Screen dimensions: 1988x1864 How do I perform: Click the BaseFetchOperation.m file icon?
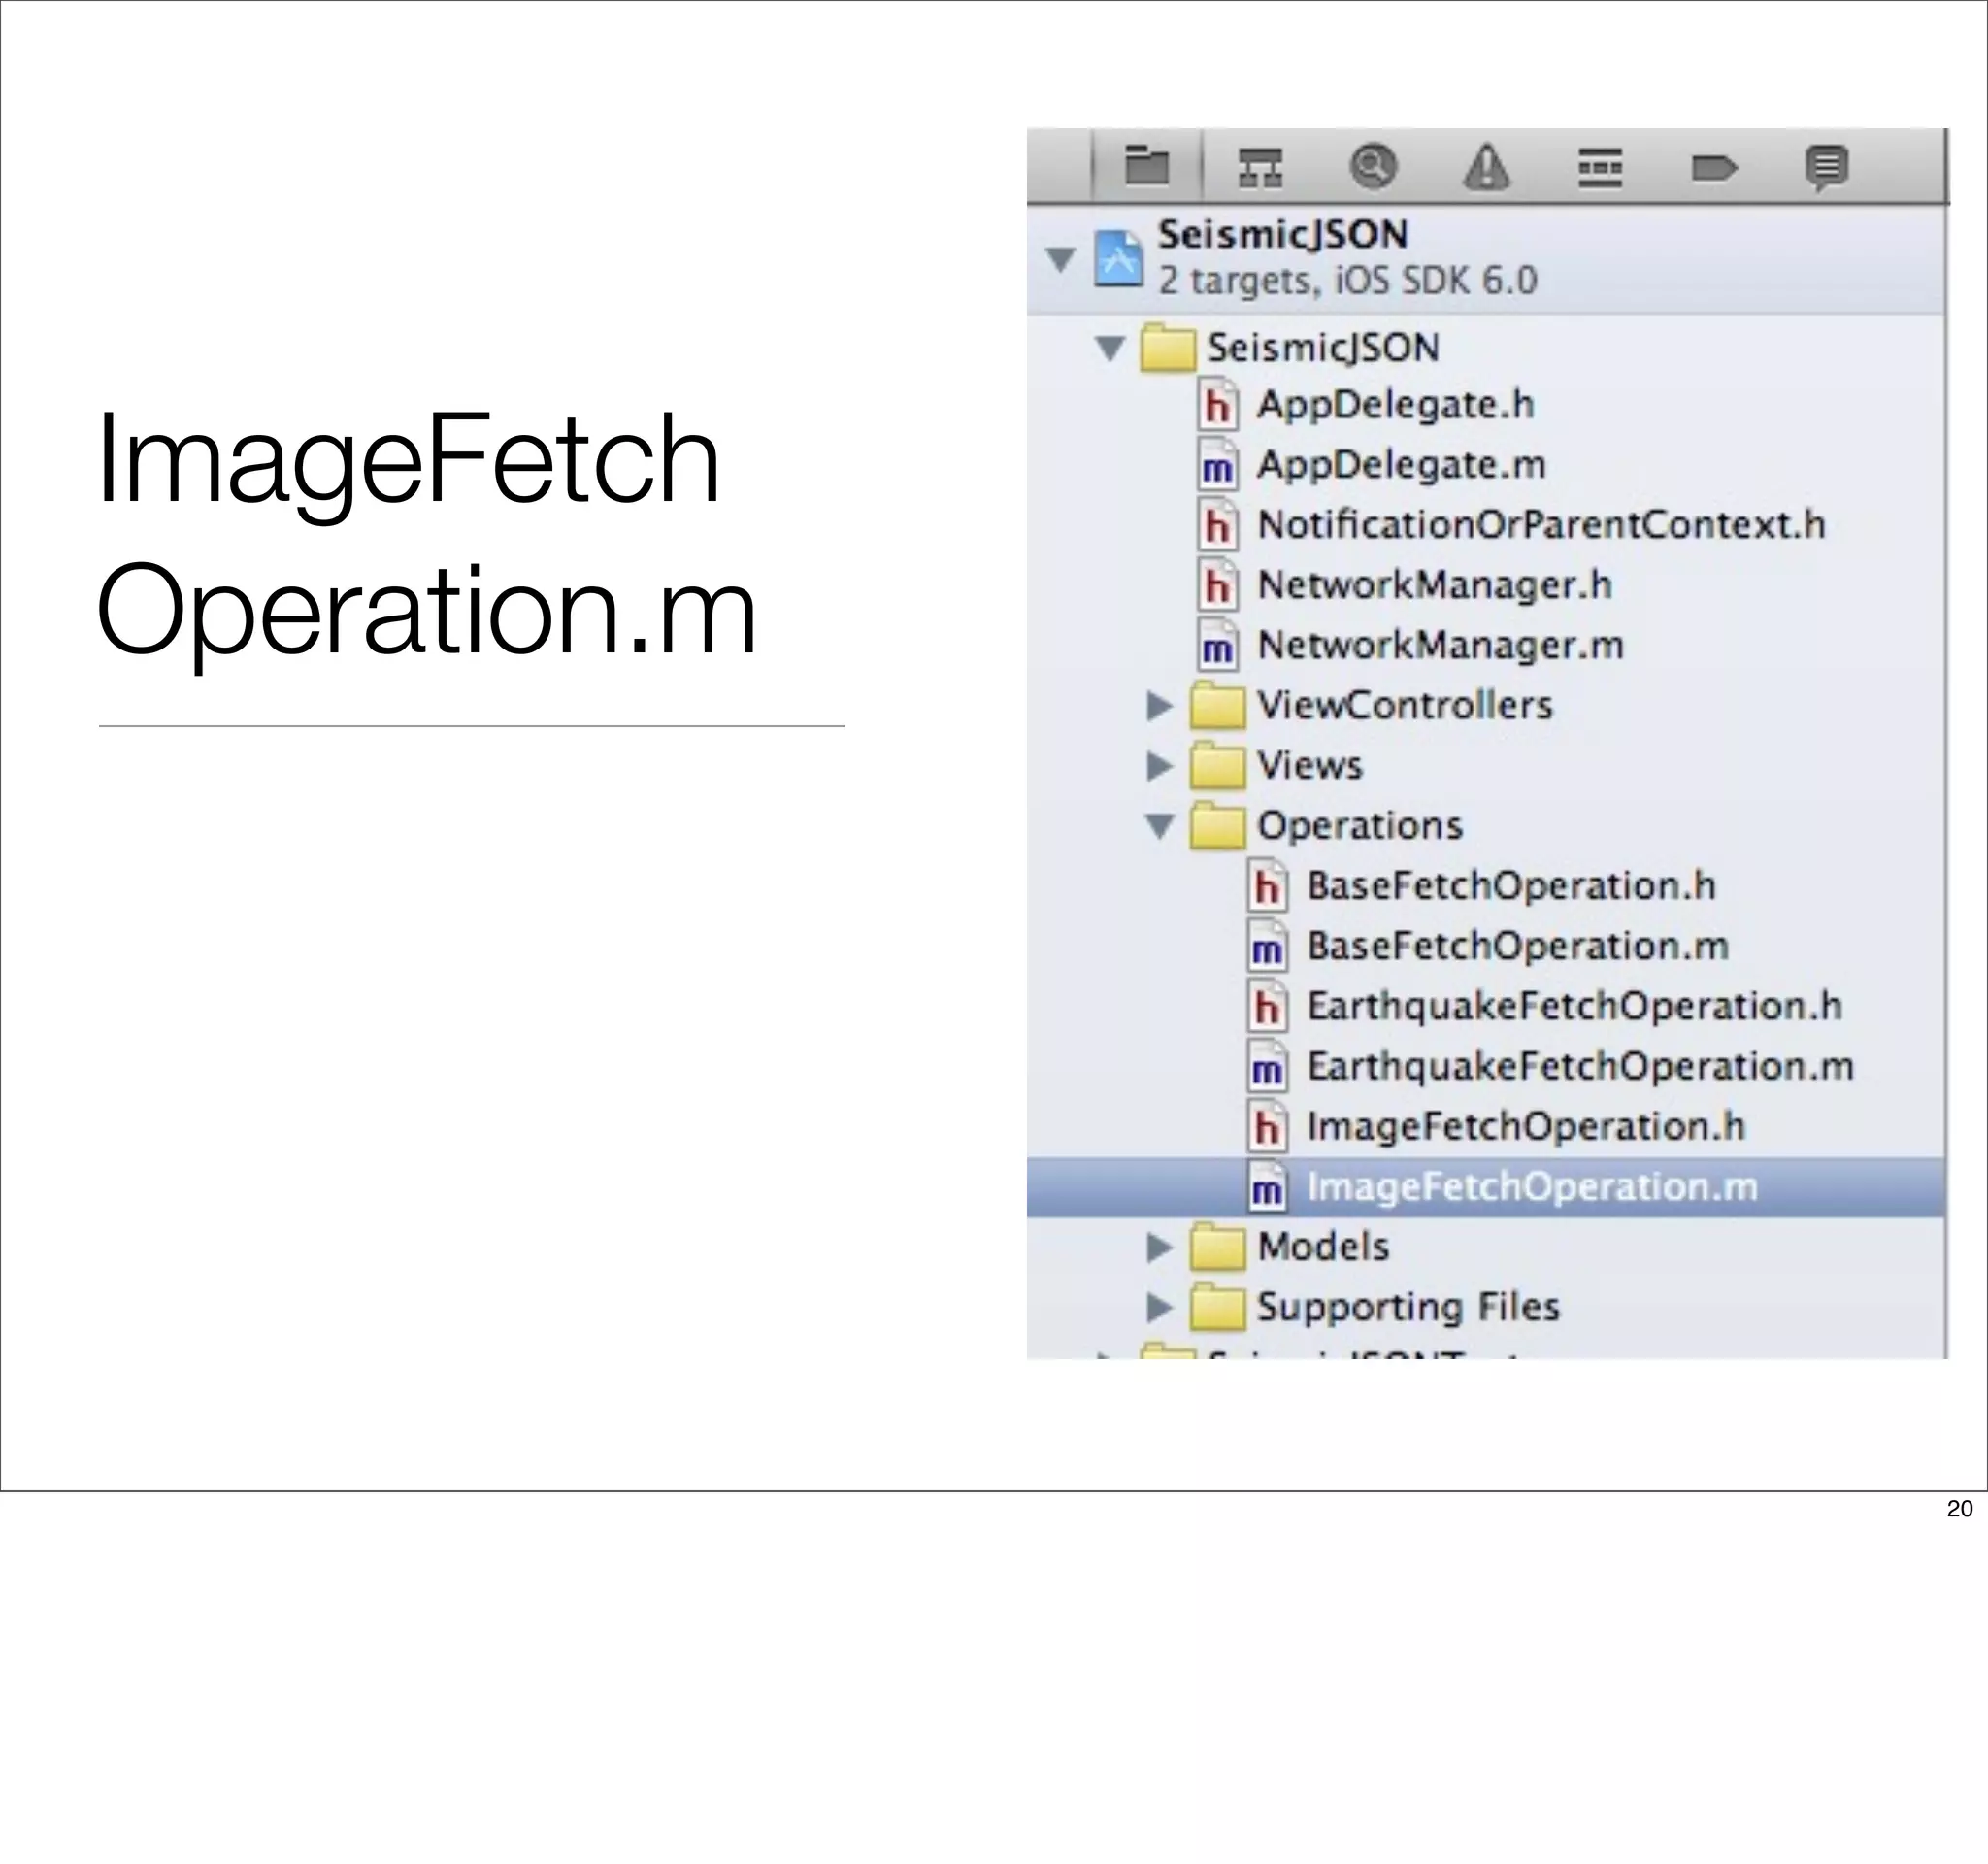coord(1267,946)
